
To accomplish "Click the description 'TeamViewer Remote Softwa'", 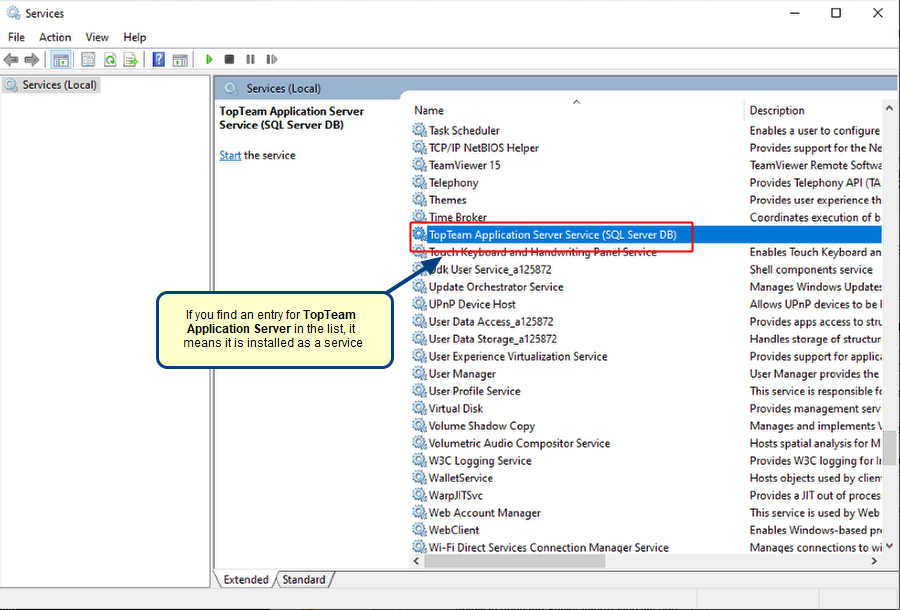I will (815, 165).
